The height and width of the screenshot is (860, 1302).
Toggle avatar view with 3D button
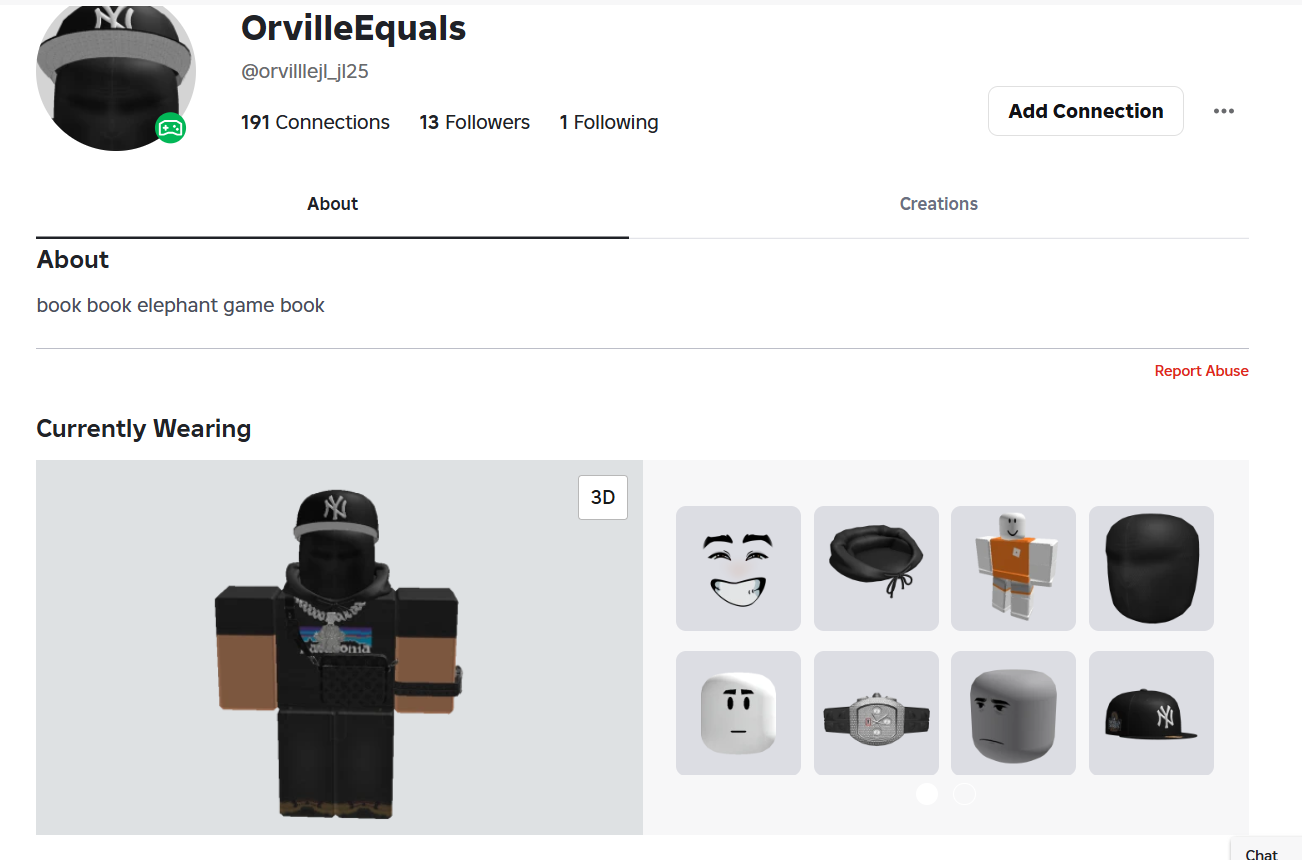pos(603,497)
